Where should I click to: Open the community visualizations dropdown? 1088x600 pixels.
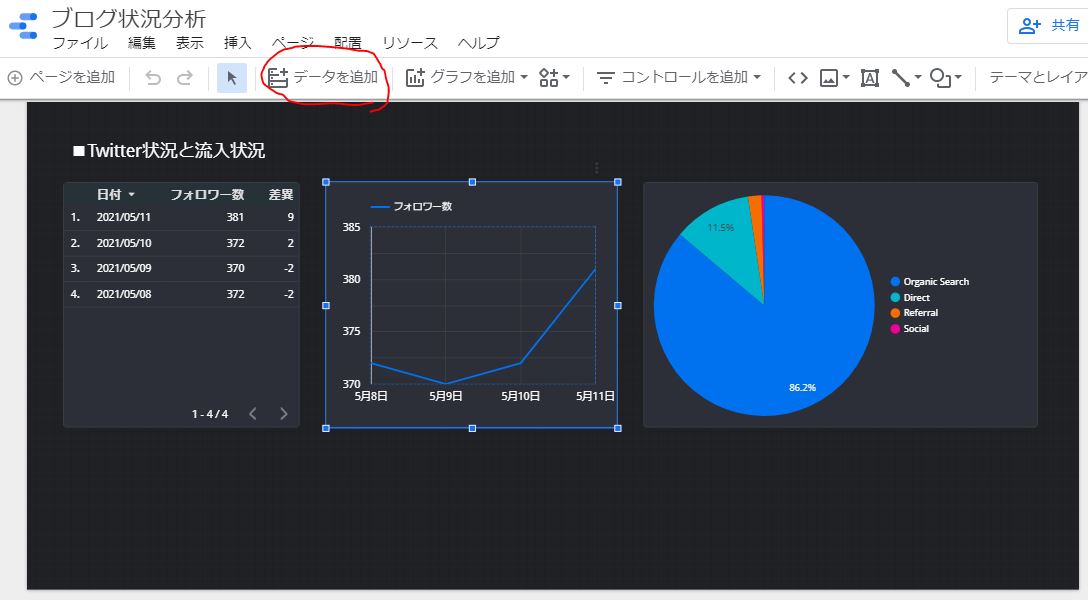[x=554, y=78]
